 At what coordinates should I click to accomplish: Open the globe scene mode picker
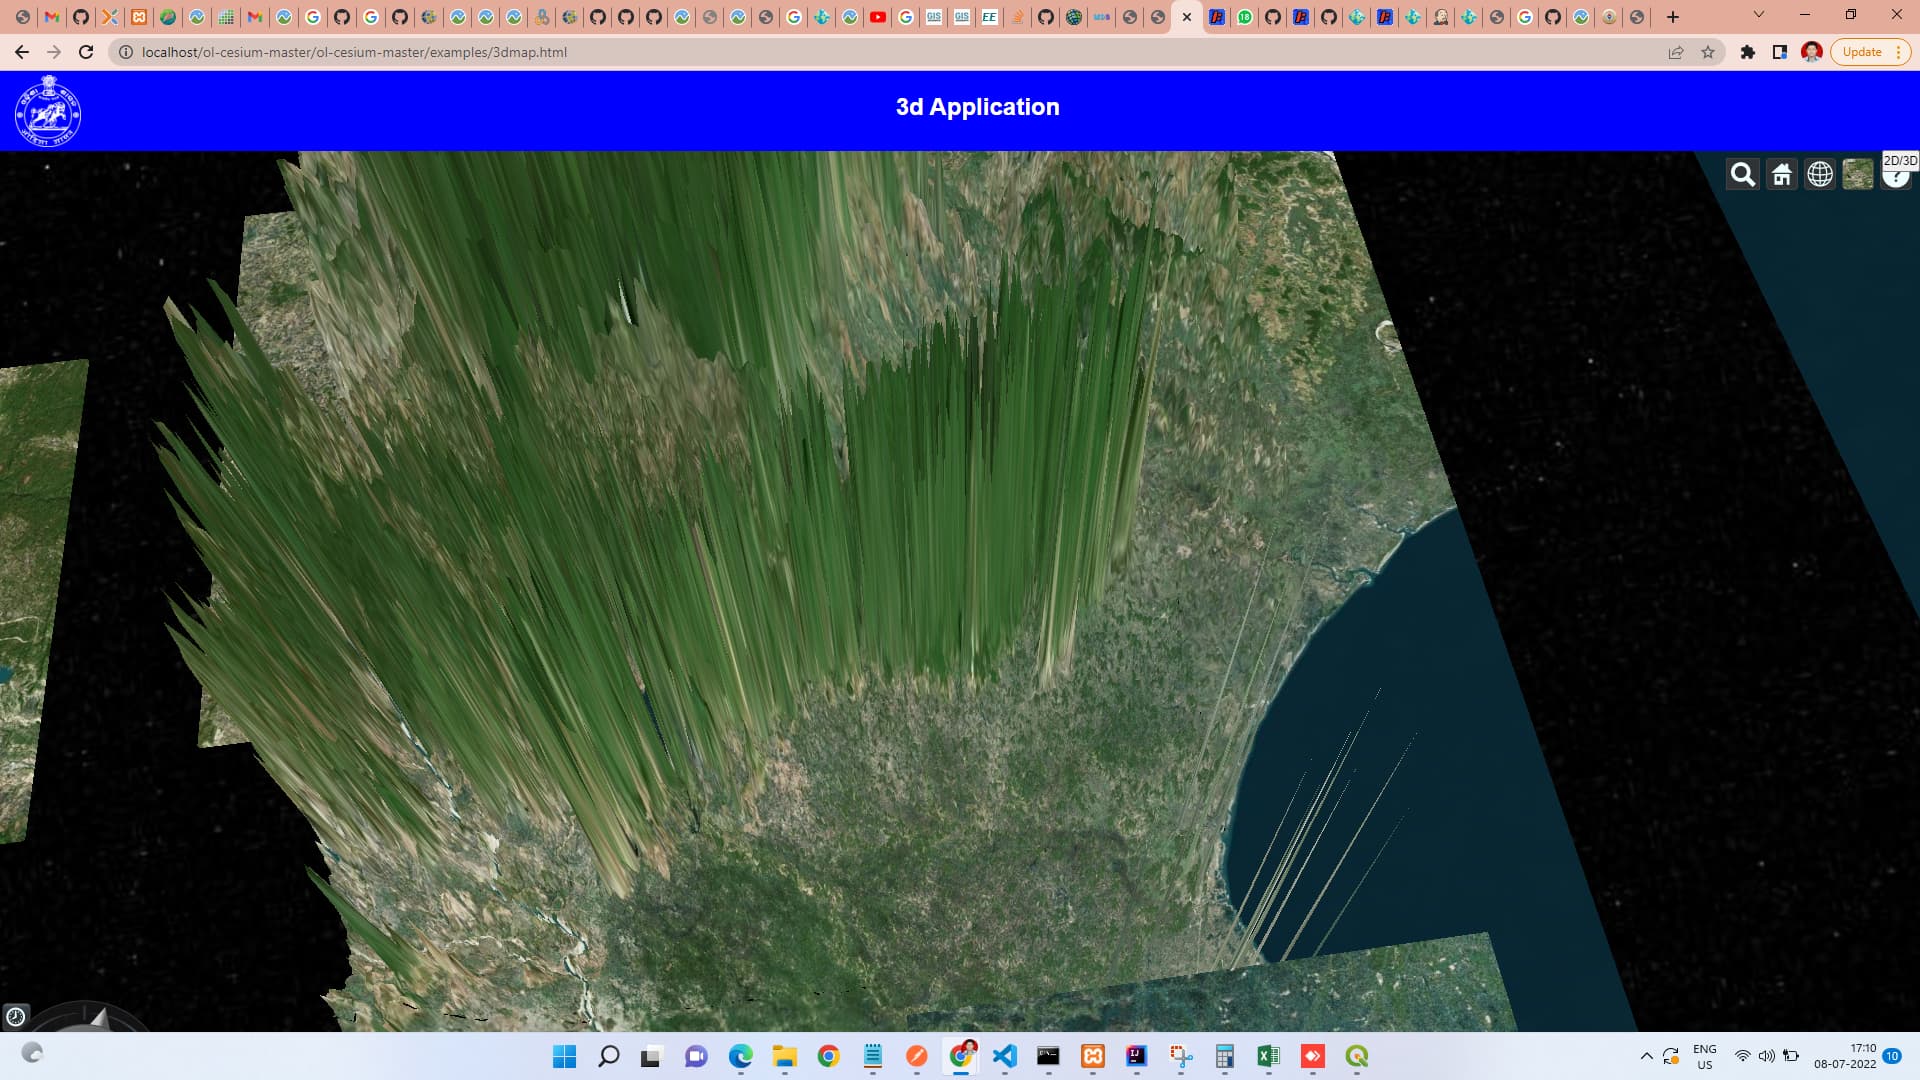[1819, 175]
